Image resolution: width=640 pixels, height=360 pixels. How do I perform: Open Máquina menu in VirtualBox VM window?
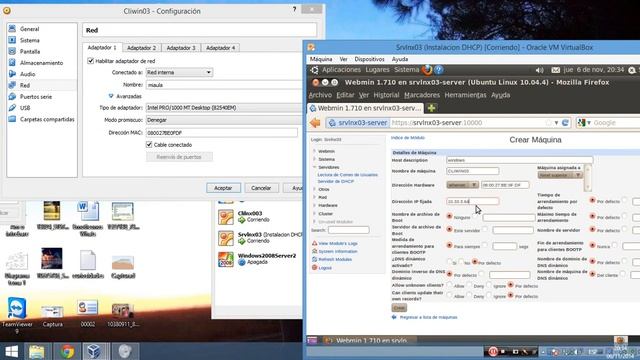tap(321, 59)
